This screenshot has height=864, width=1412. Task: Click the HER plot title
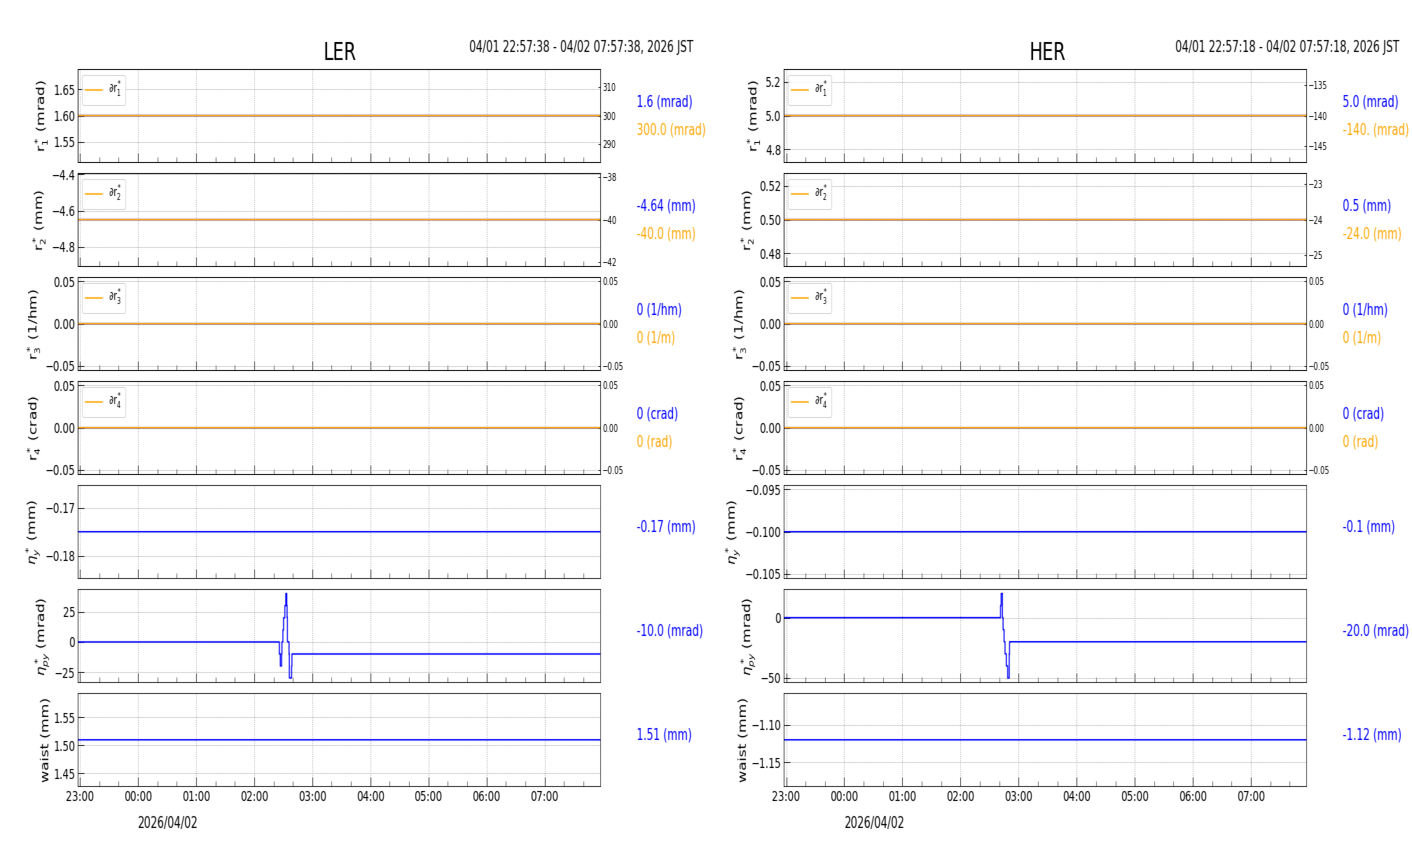pos(1047,52)
